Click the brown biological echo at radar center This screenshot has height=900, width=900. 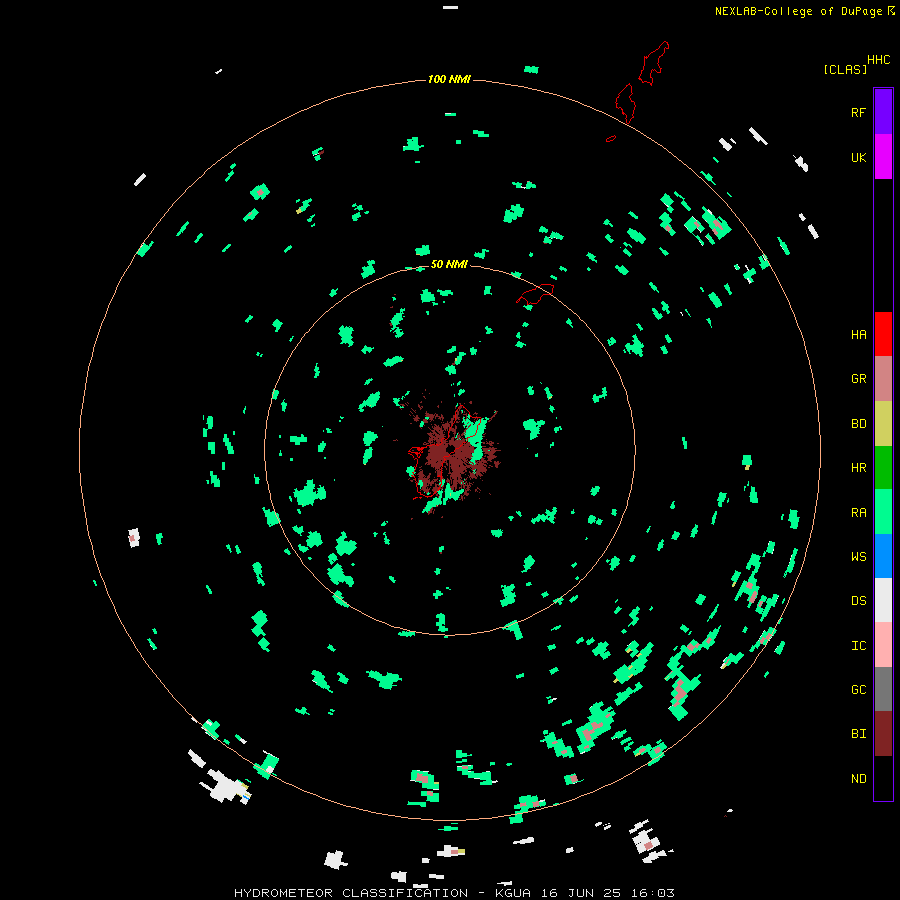pyautogui.click(x=453, y=451)
